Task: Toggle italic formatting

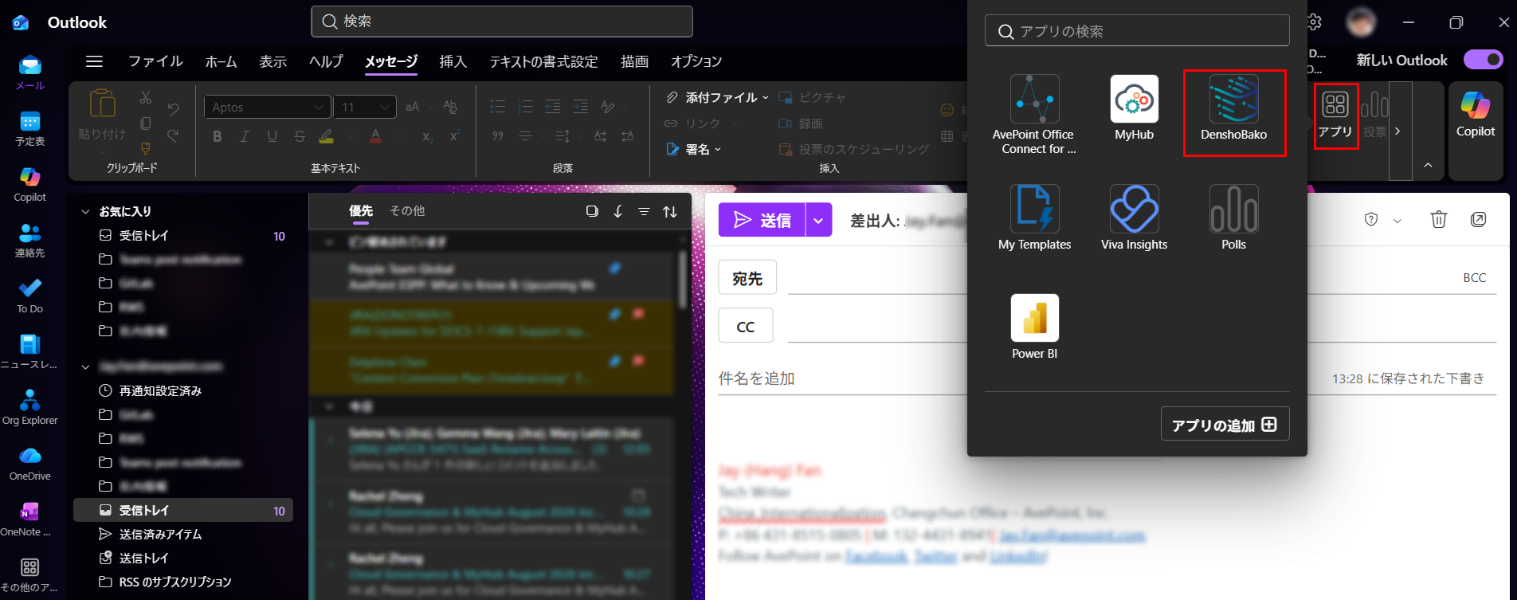Action: pyautogui.click(x=244, y=136)
